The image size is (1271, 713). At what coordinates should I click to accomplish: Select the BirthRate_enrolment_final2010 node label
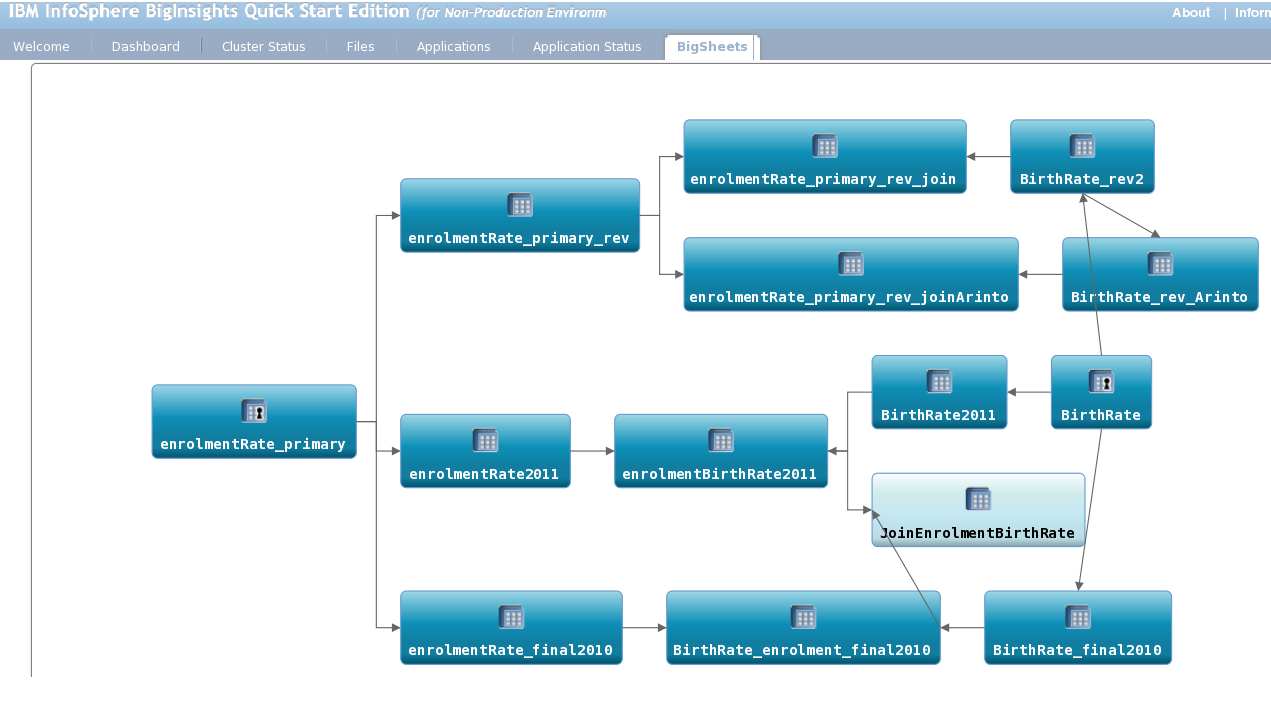pyautogui.click(x=802, y=650)
